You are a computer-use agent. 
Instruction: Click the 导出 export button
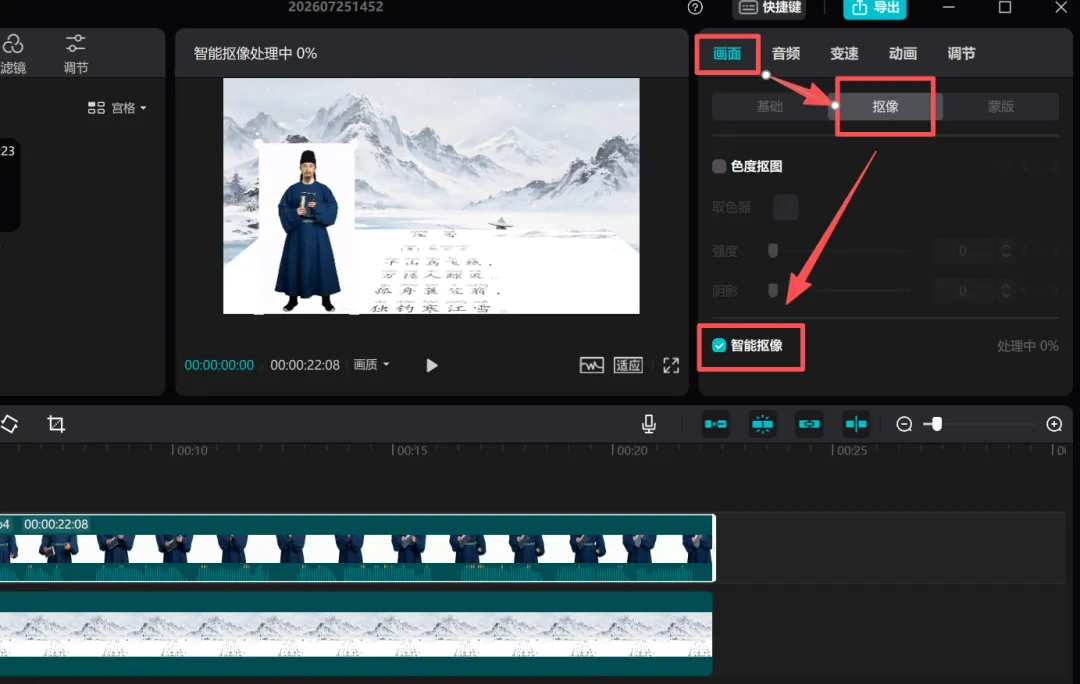875,8
